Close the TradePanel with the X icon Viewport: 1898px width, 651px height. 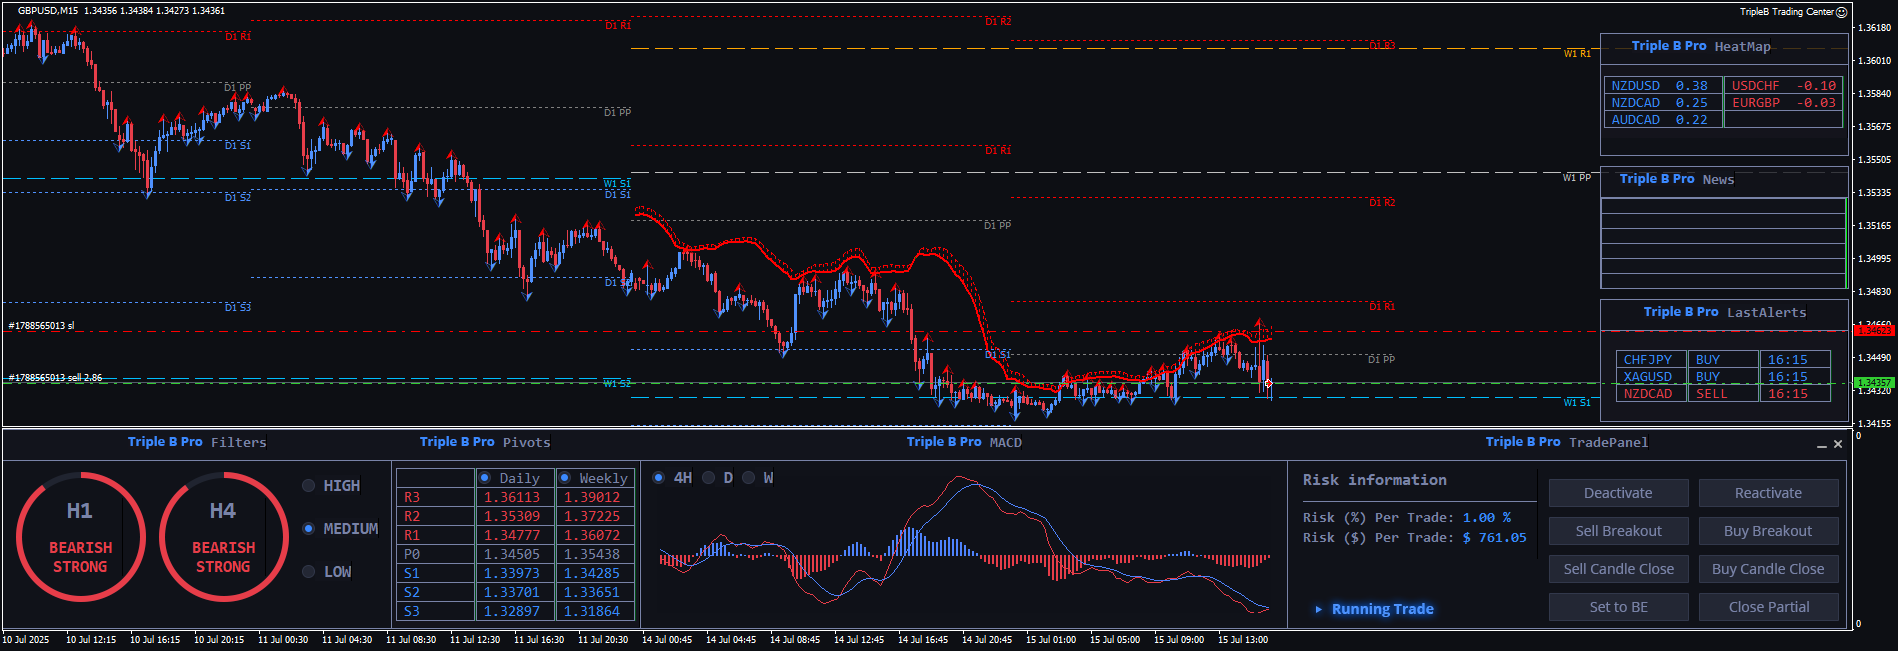(x=1838, y=444)
